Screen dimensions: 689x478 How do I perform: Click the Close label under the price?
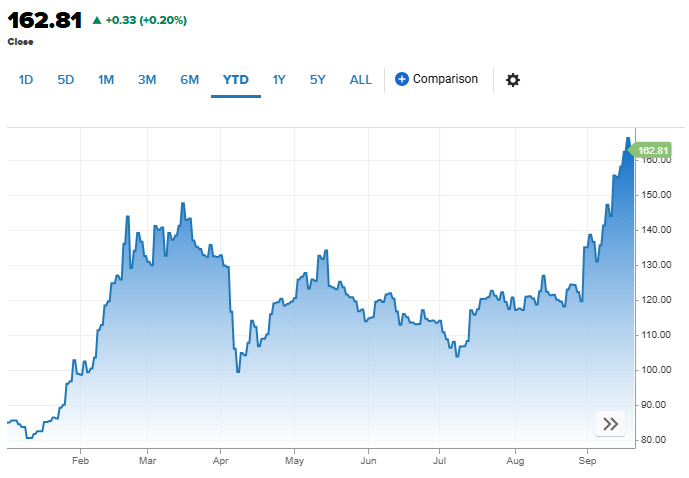click(20, 42)
